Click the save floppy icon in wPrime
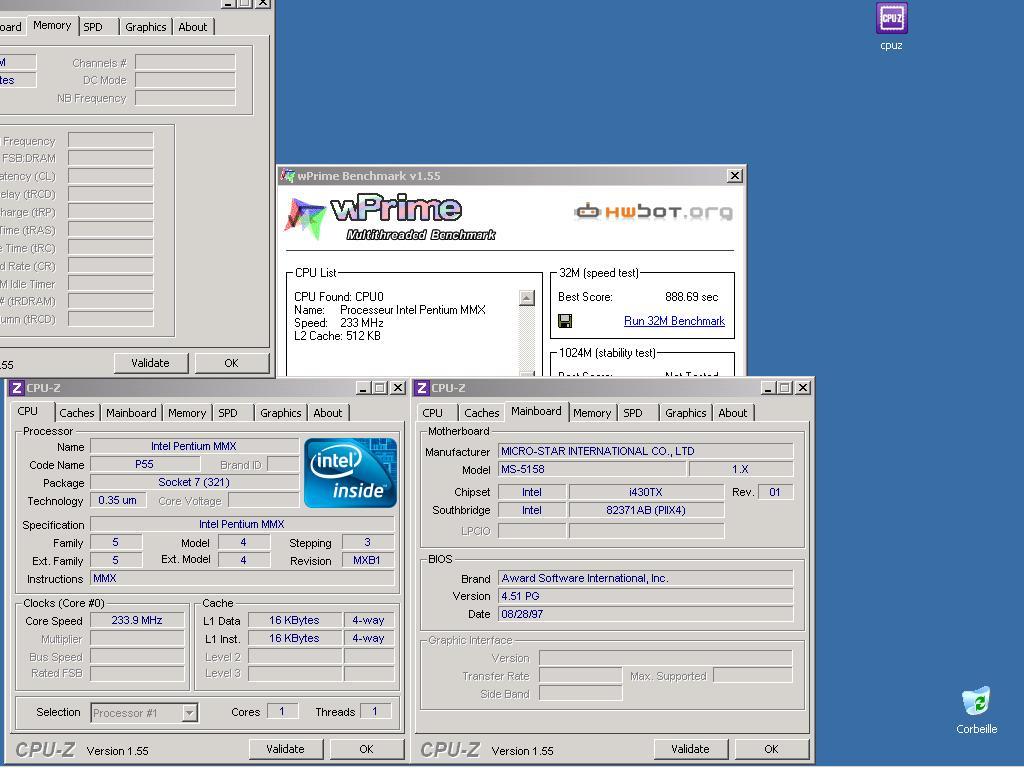The width and height of the screenshot is (1024, 768). (565, 321)
